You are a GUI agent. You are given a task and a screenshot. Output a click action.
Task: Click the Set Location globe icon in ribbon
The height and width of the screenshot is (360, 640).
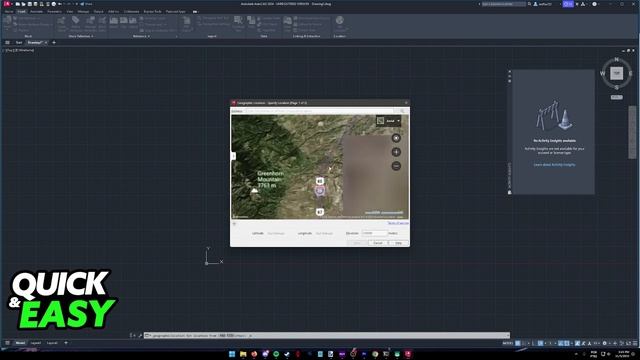point(340,20)
